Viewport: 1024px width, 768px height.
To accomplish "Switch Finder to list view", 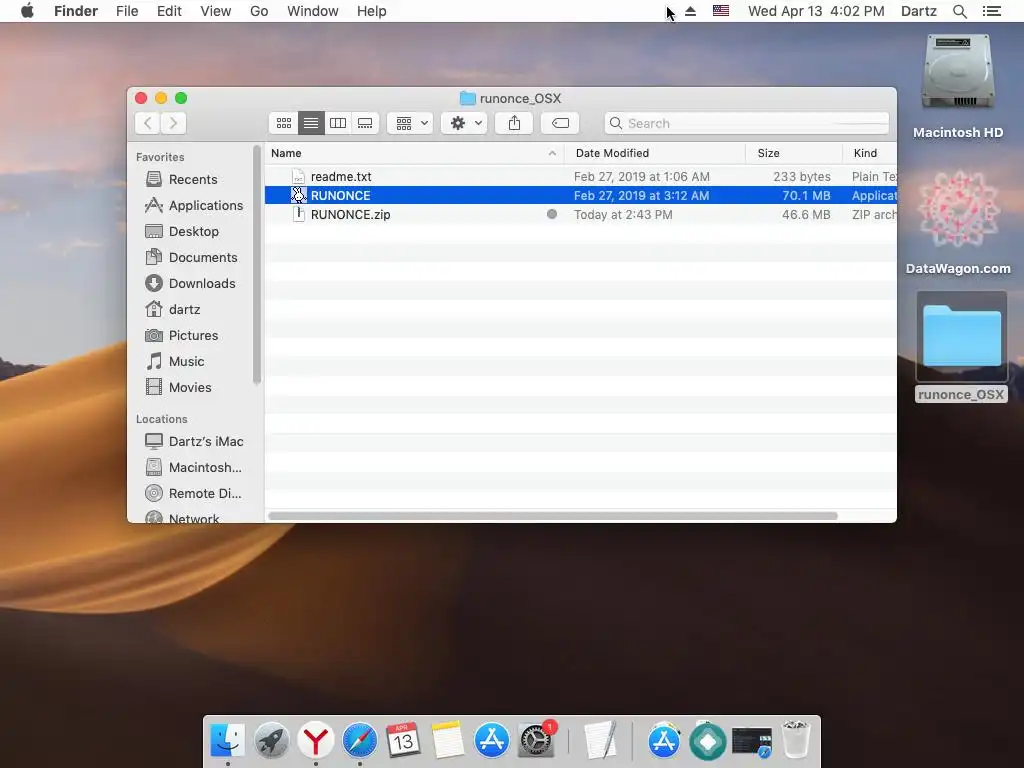I will click(x=311, y=123).
